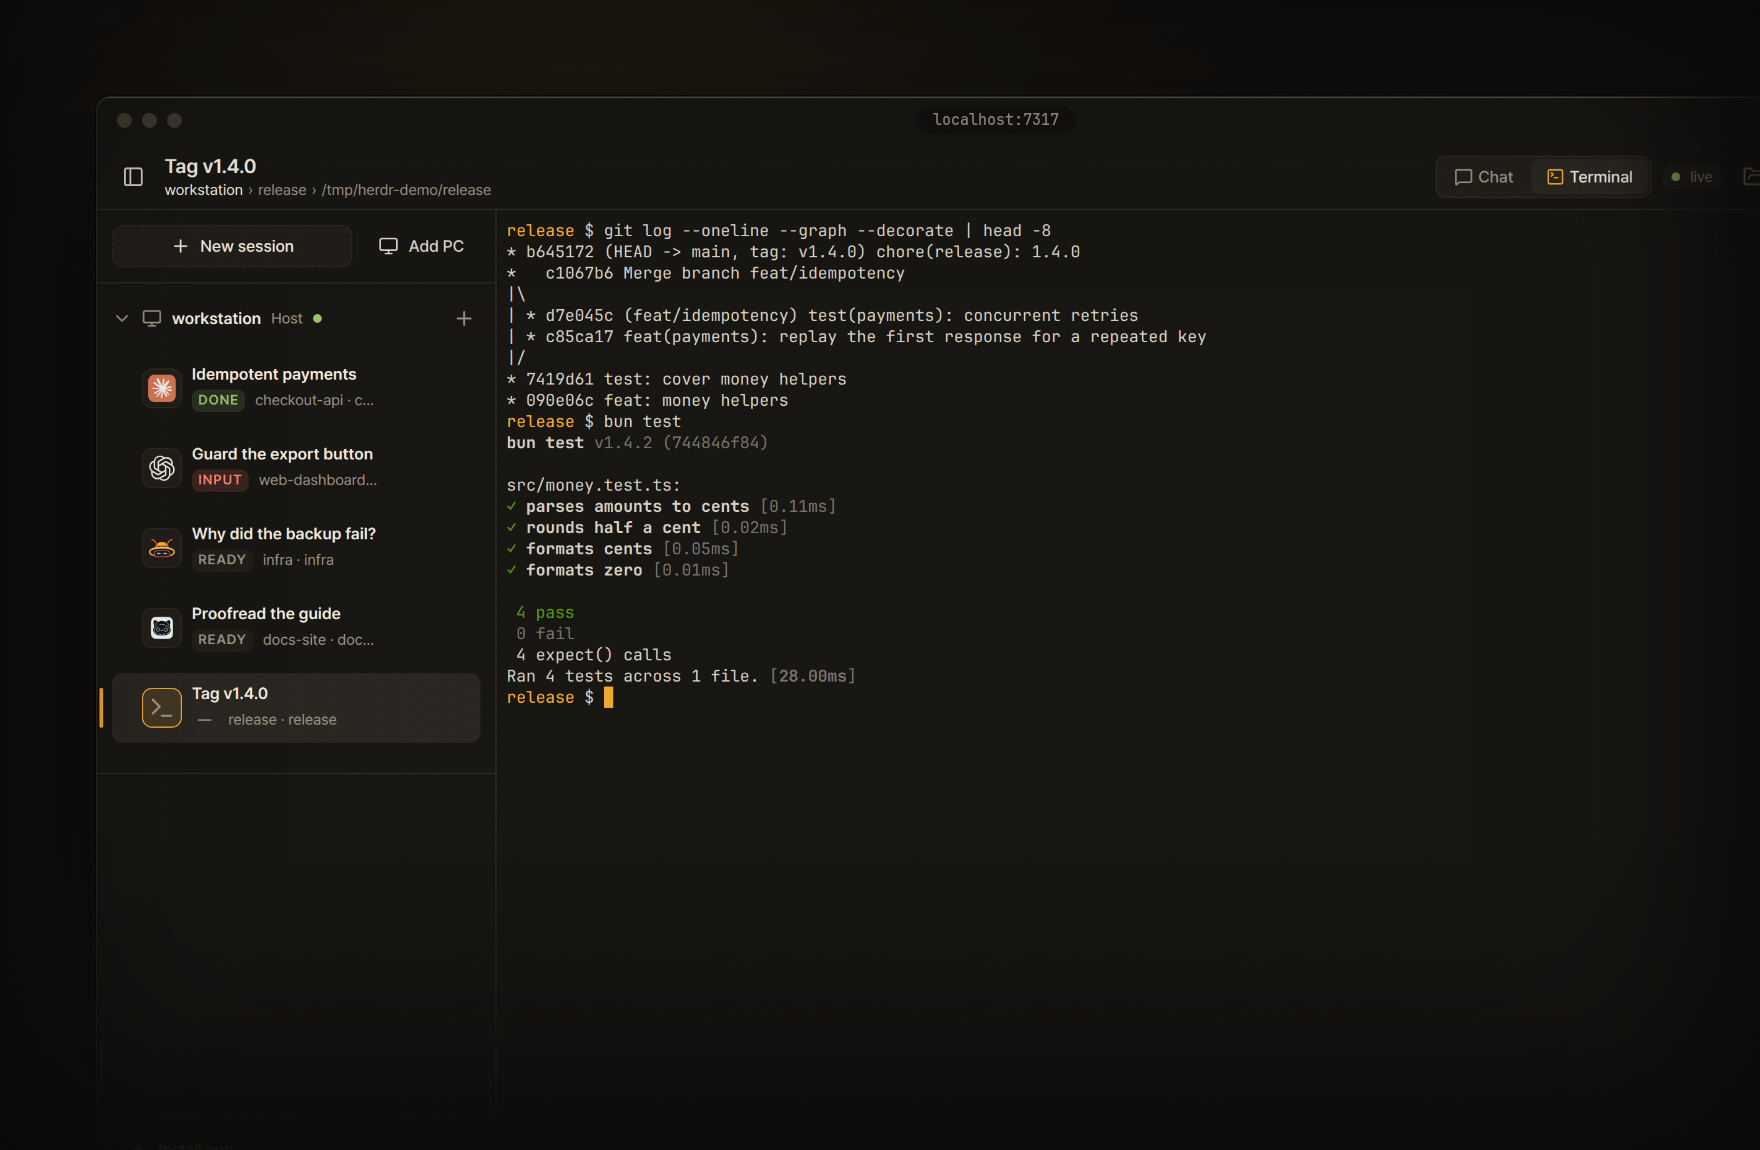Click the live status indicator

pyautogui.click(x=1692, y=177)
